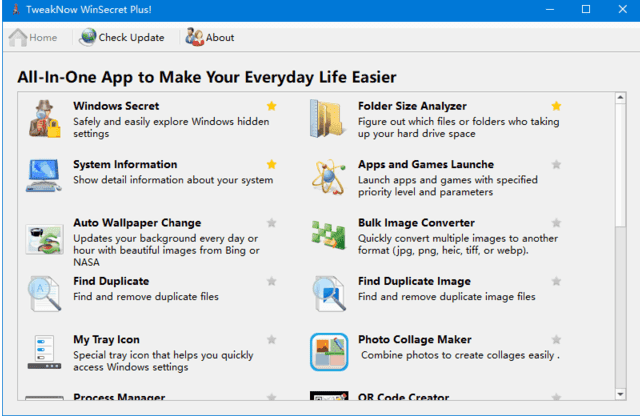Viewport: 640px width, 419px height.
Task: Favorite Auto Wallpaper Change with its star
Action: 271,223
